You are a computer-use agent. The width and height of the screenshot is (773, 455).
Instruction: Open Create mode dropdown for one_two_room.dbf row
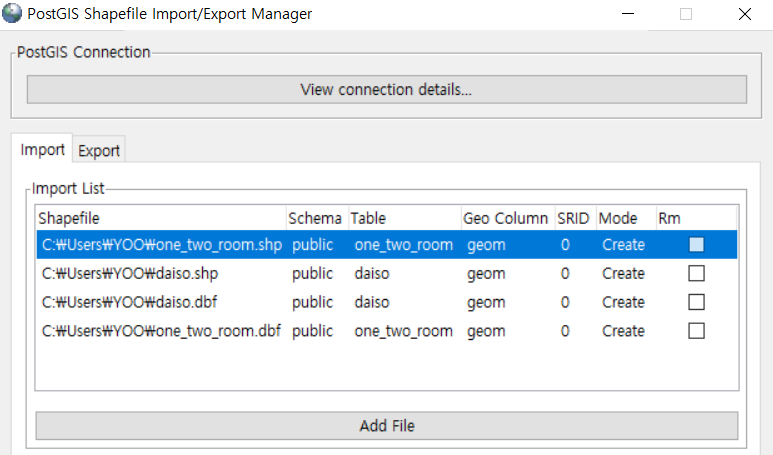623,331
